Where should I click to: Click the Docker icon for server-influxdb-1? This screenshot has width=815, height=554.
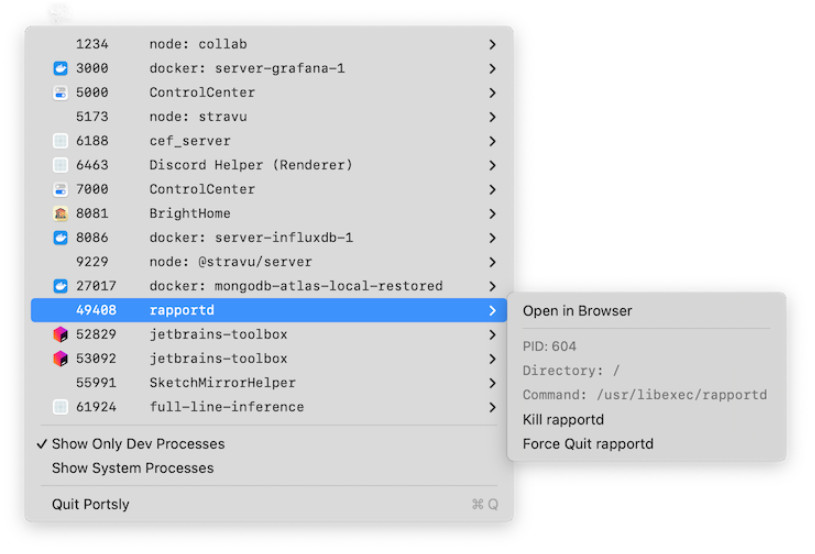60,238
